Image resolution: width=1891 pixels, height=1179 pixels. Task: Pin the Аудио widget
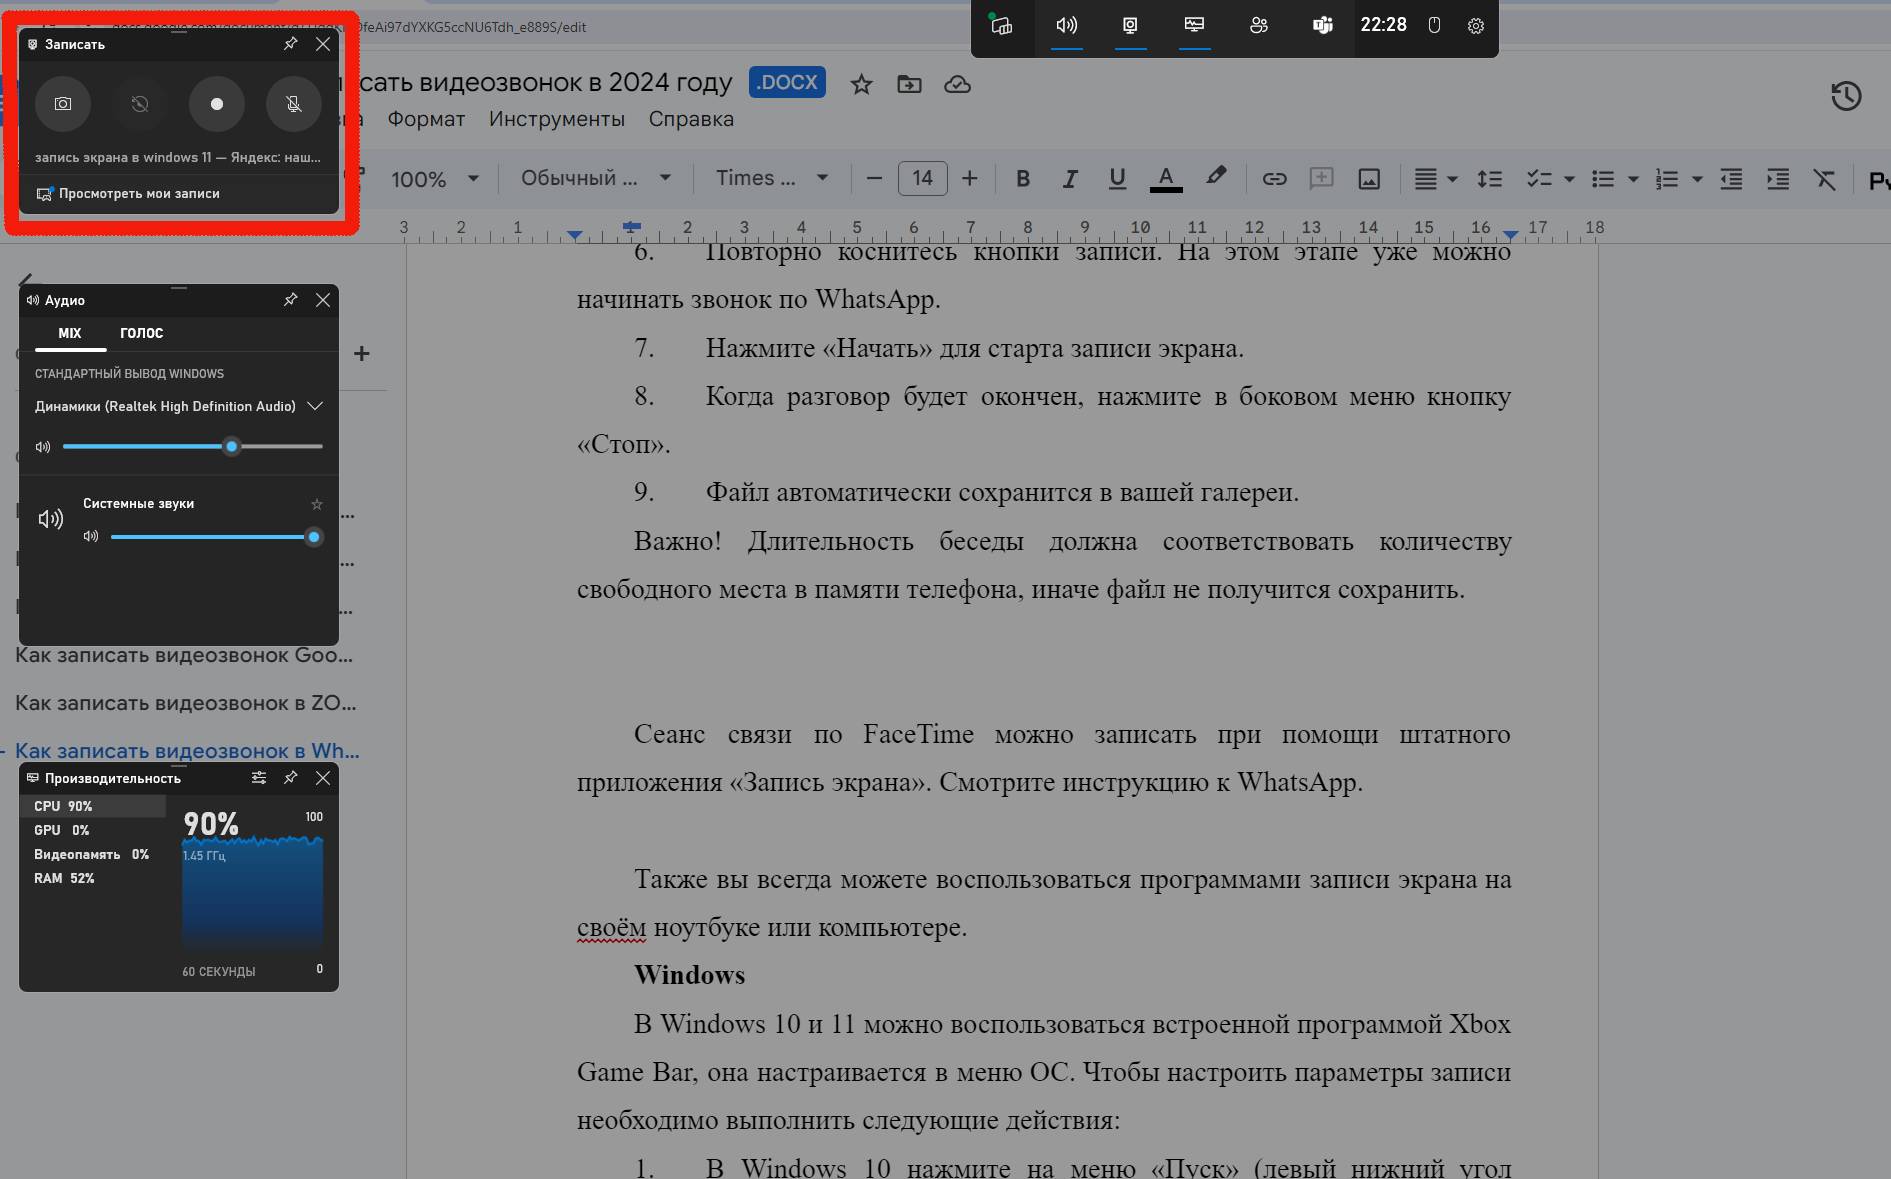[x=291, y=300]
